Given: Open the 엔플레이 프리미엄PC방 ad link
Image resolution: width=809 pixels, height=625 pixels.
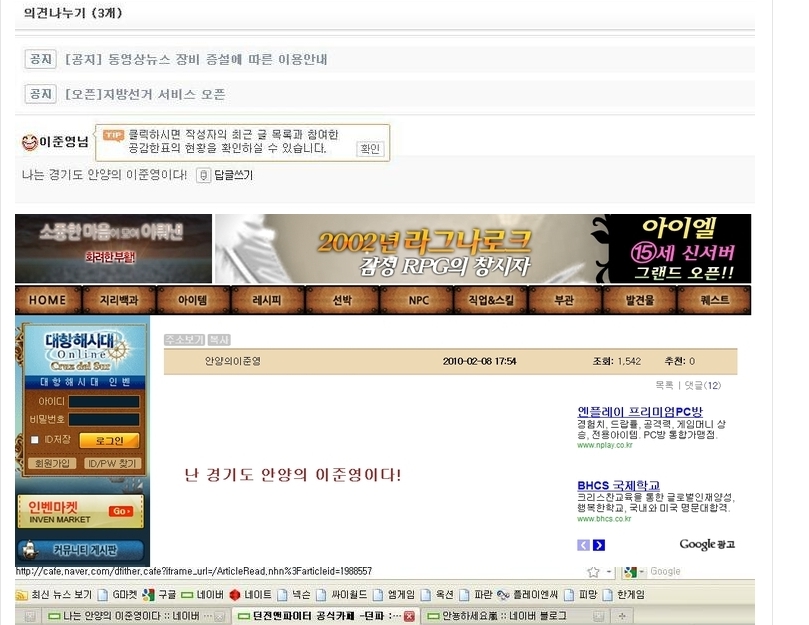Looking at the screenshot, I should click(x=640, y=412).
